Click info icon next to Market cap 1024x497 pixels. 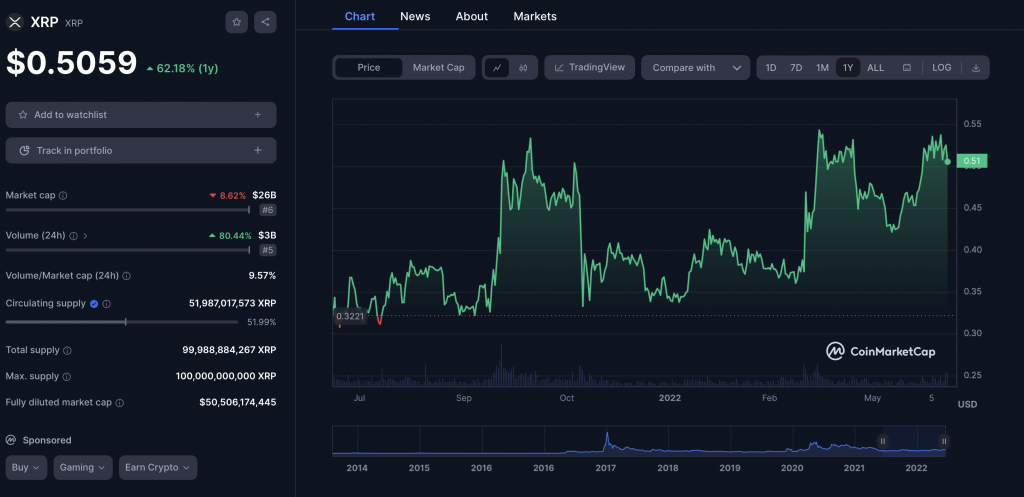click(x=63, y=195)
